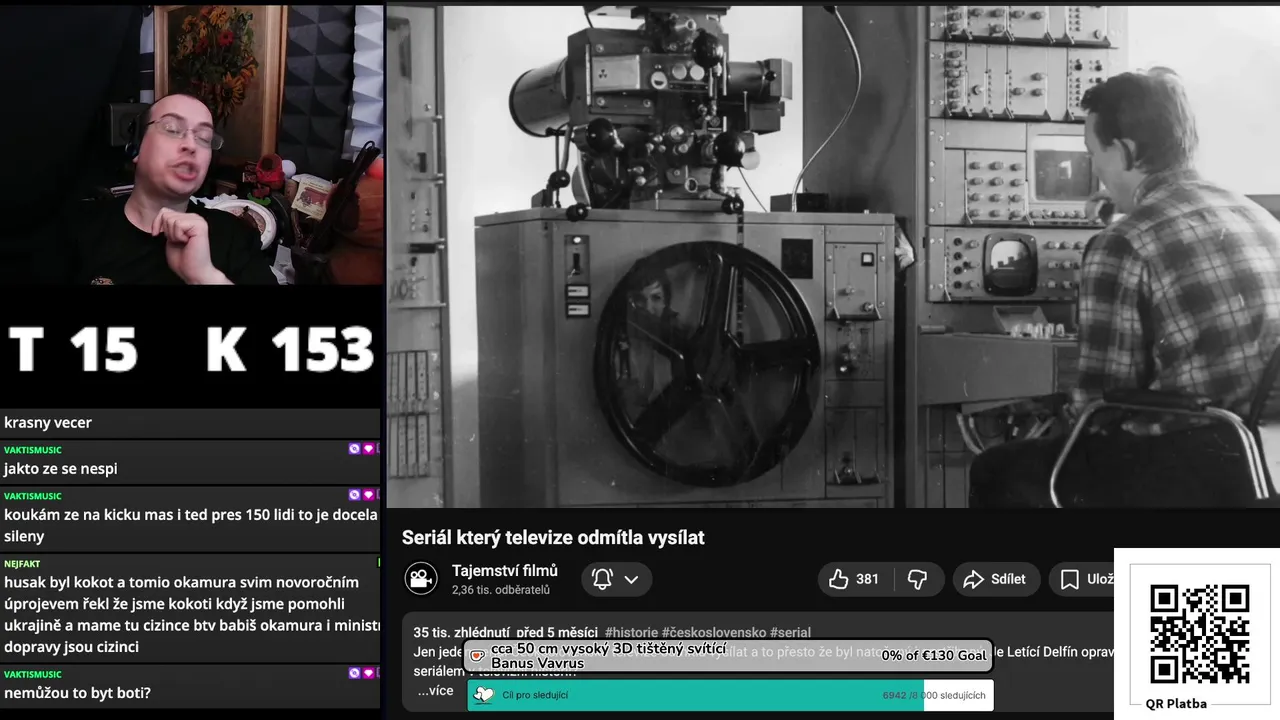Click pink heart badge on 'jakto ze se nespi' message
This screenshot has height=720, width=1280.
coord(368,449)
